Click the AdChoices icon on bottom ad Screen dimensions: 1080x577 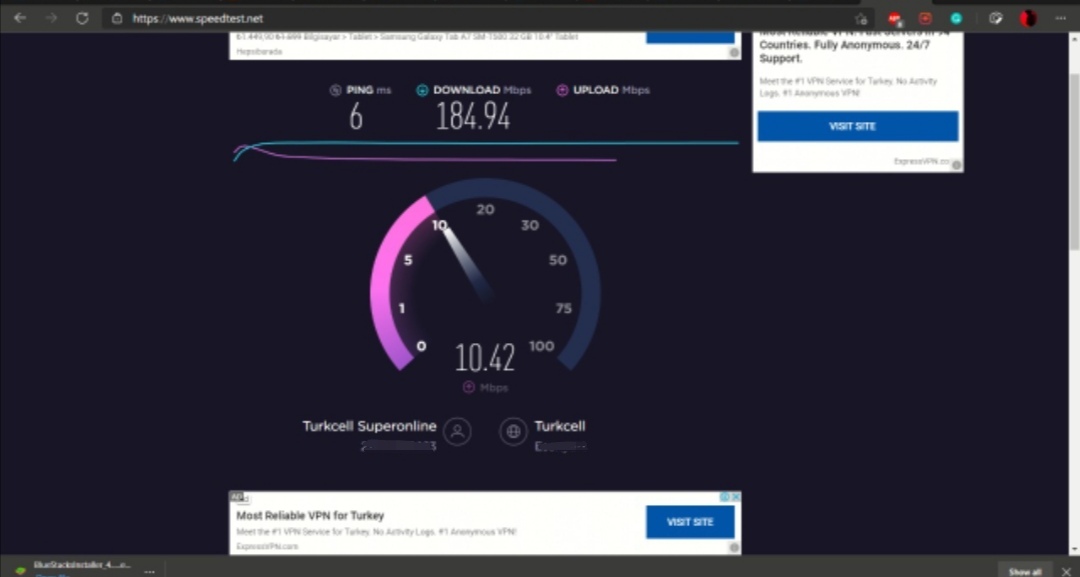725,496
